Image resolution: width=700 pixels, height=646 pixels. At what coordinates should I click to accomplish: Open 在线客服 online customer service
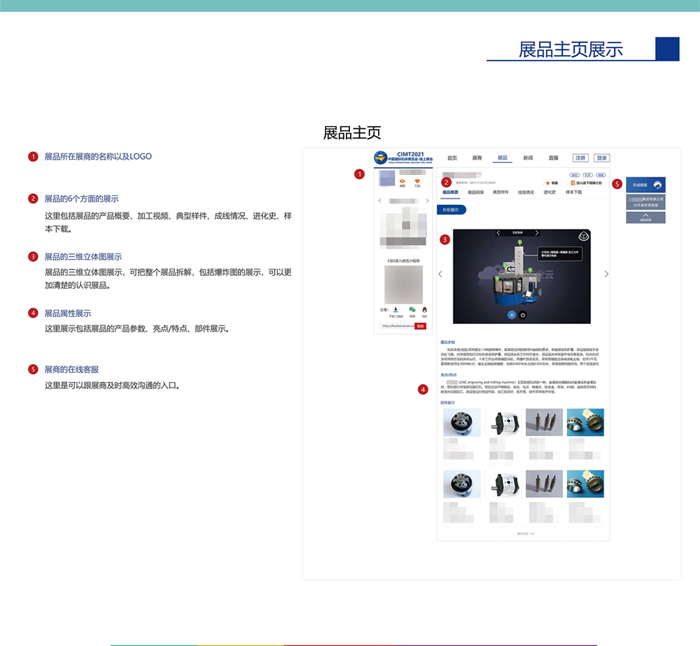645,184
